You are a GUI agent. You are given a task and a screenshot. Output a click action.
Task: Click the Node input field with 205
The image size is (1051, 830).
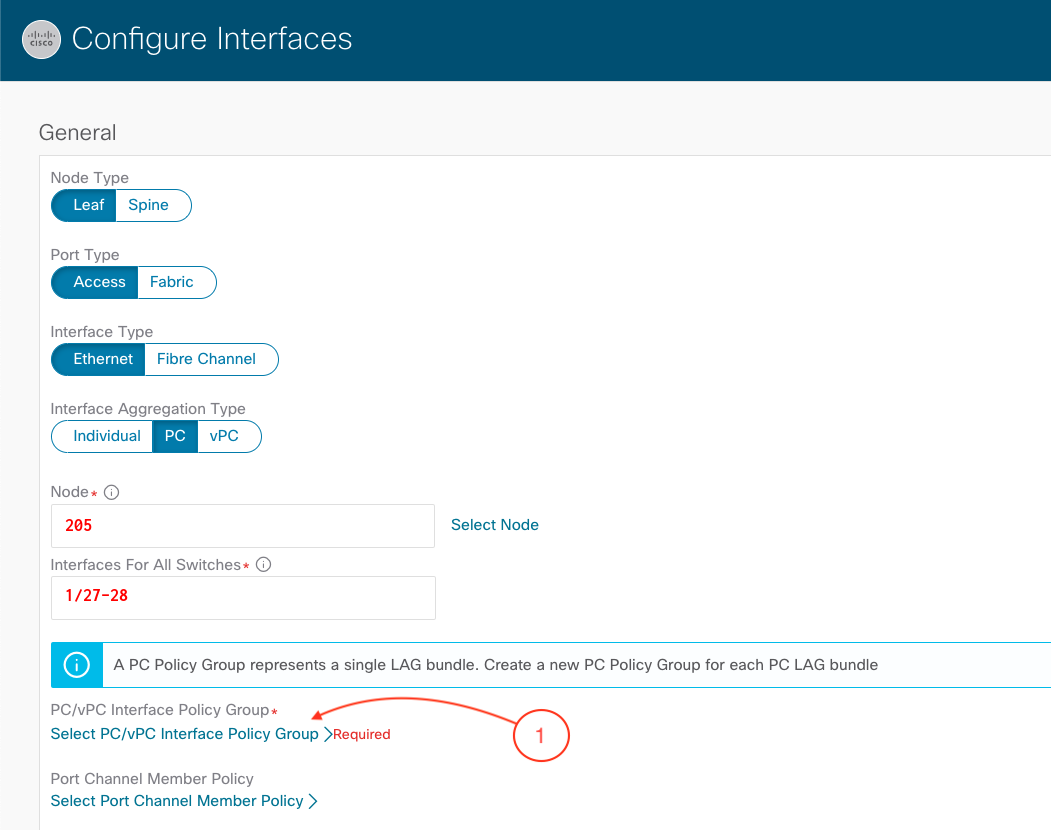click(x=242, y=526)
